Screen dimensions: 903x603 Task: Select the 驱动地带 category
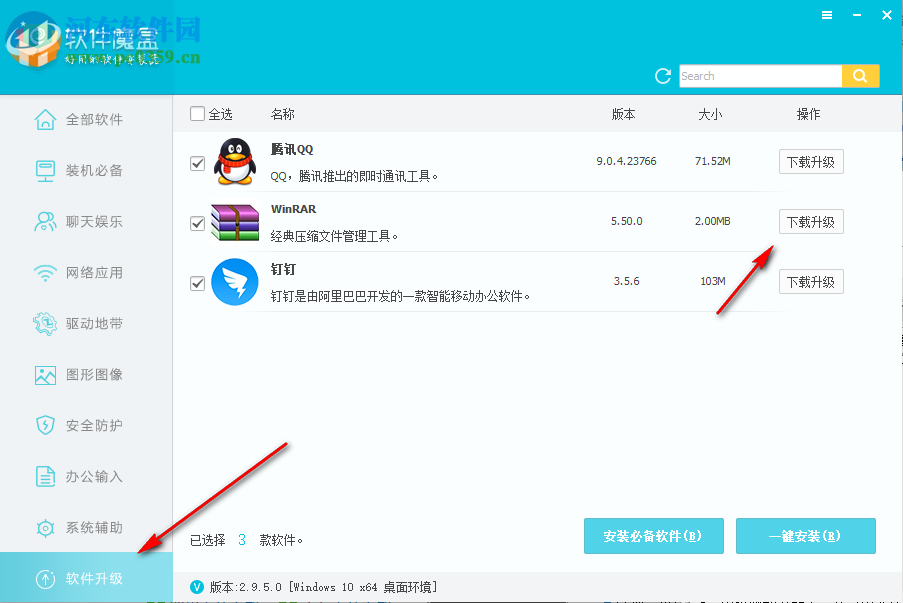pos(86,324)
